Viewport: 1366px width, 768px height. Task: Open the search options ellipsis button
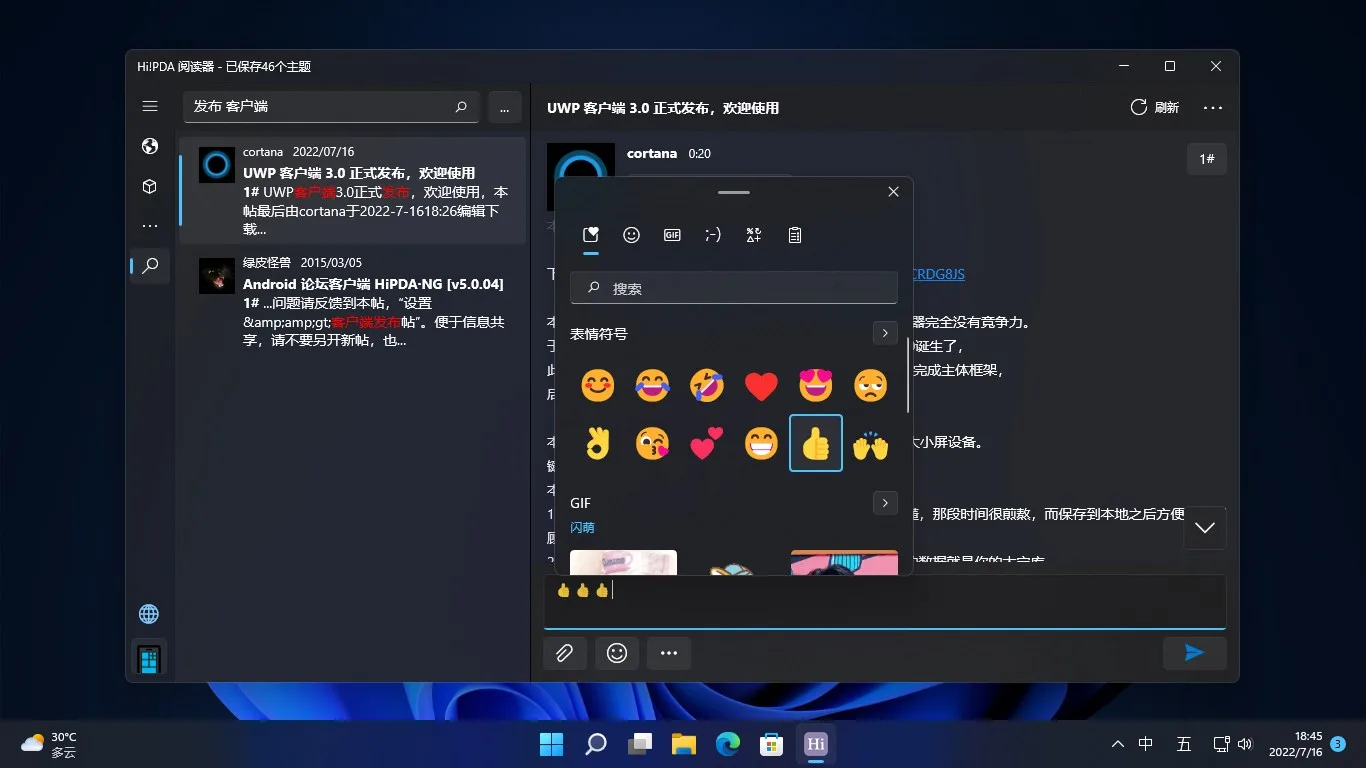[505, 106]
